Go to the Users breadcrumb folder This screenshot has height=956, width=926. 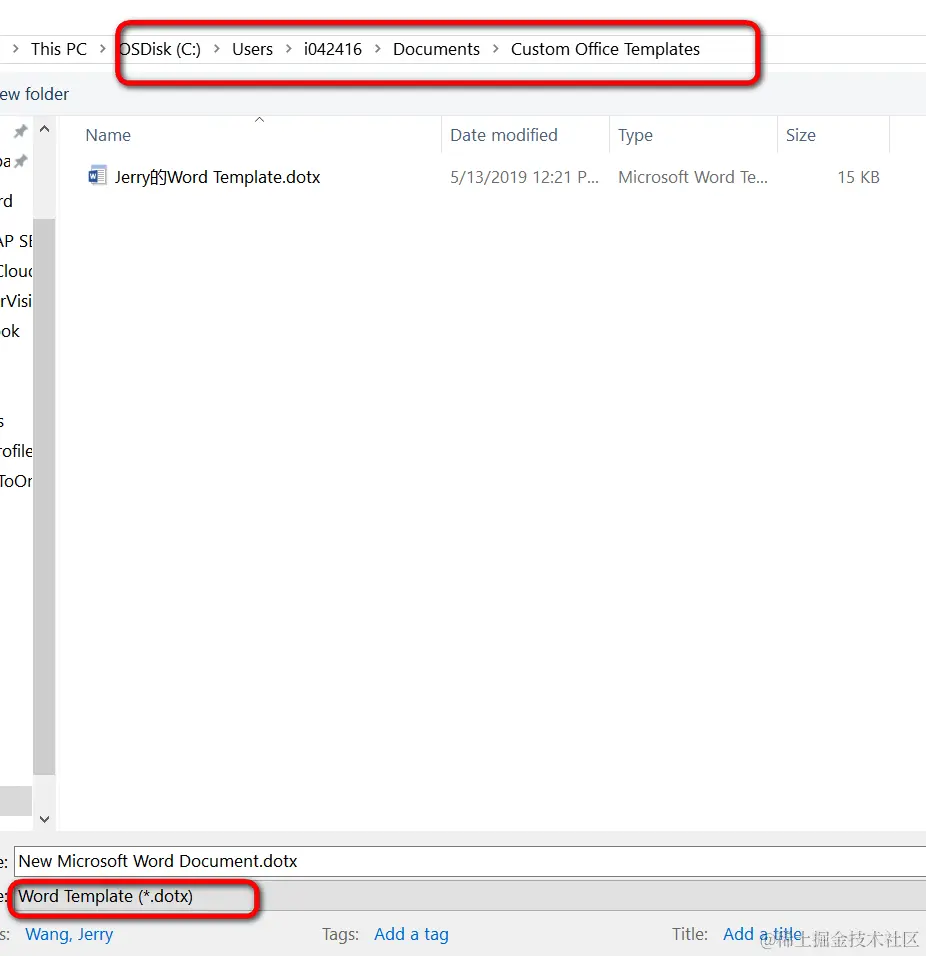pyautogui.click(x=252, y=49)
